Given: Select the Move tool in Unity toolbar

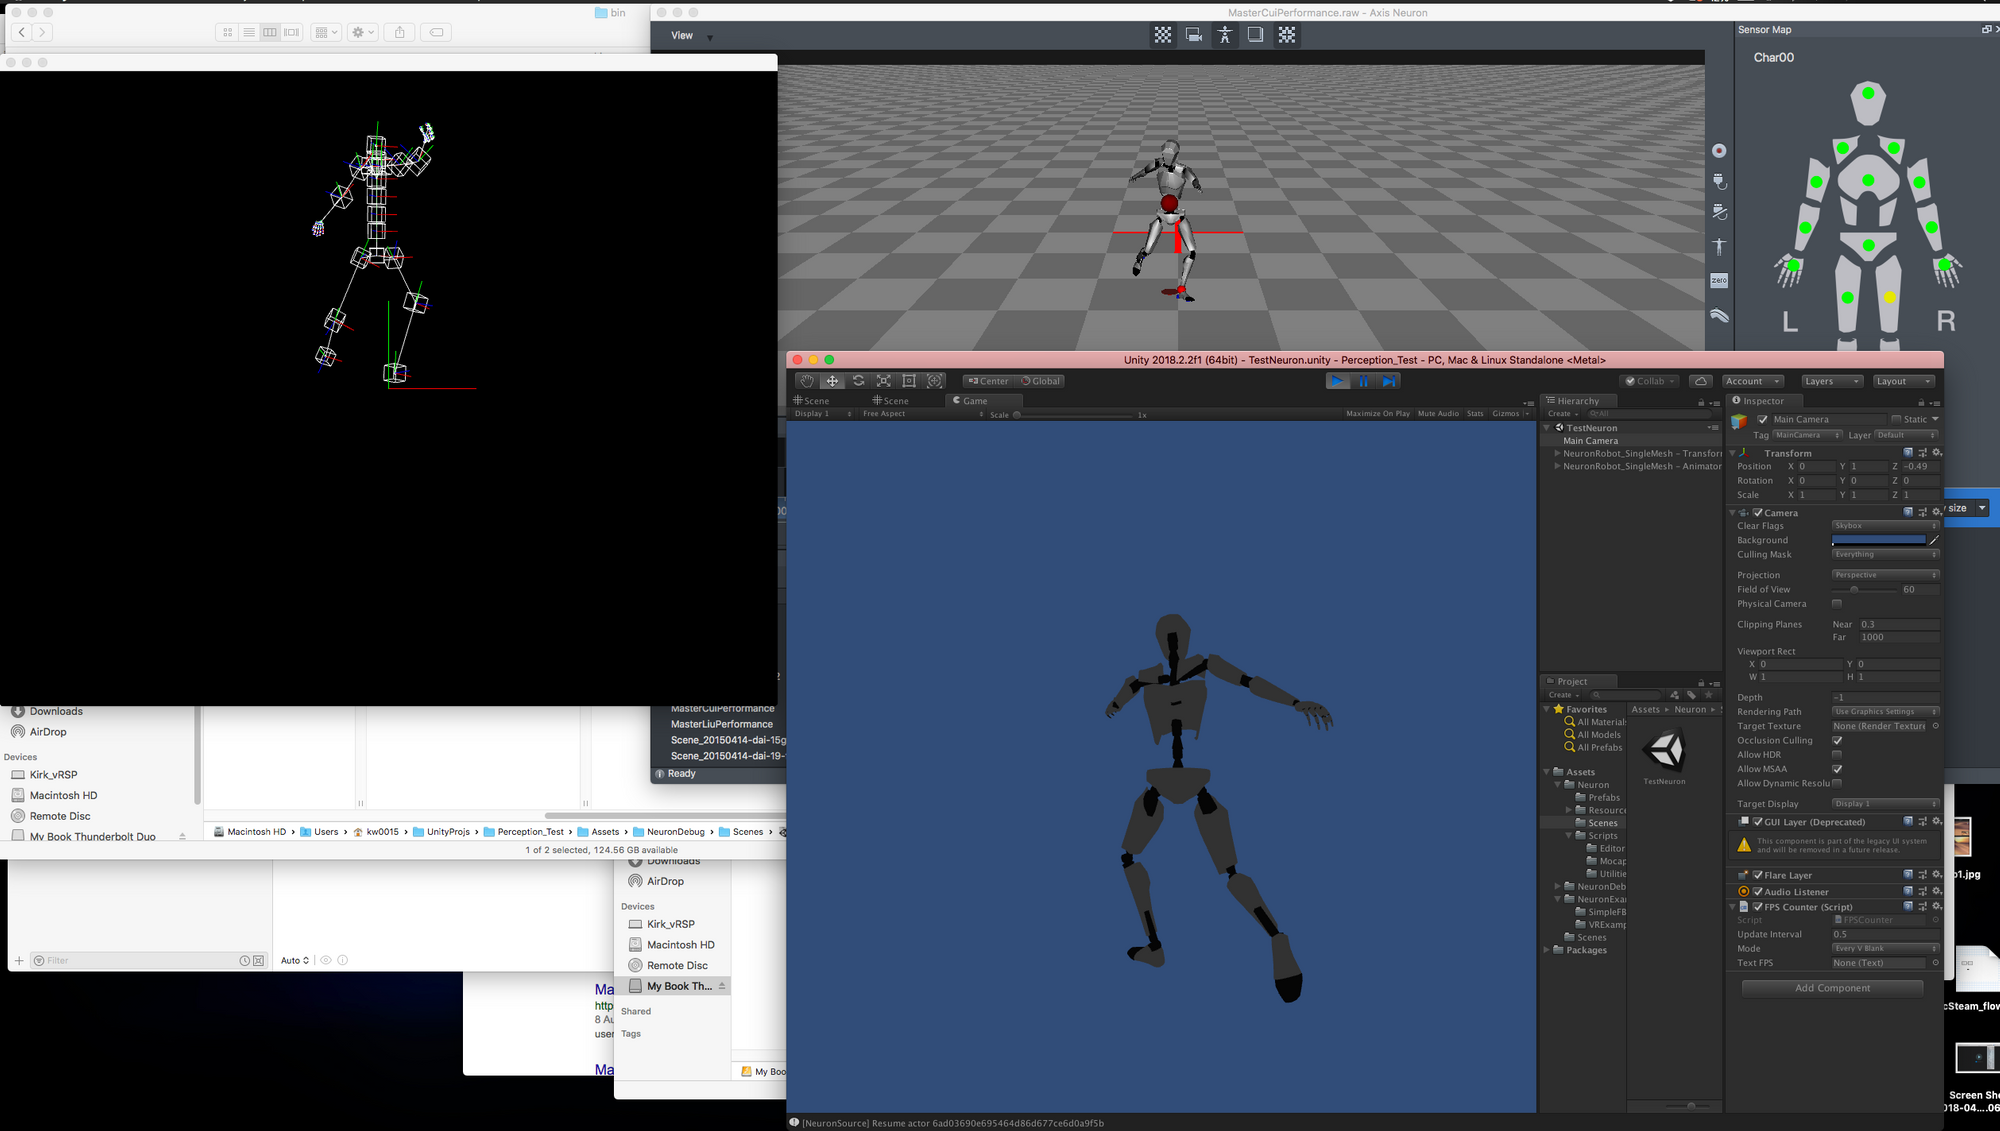Looking at the screenshot, I should 832,381.
